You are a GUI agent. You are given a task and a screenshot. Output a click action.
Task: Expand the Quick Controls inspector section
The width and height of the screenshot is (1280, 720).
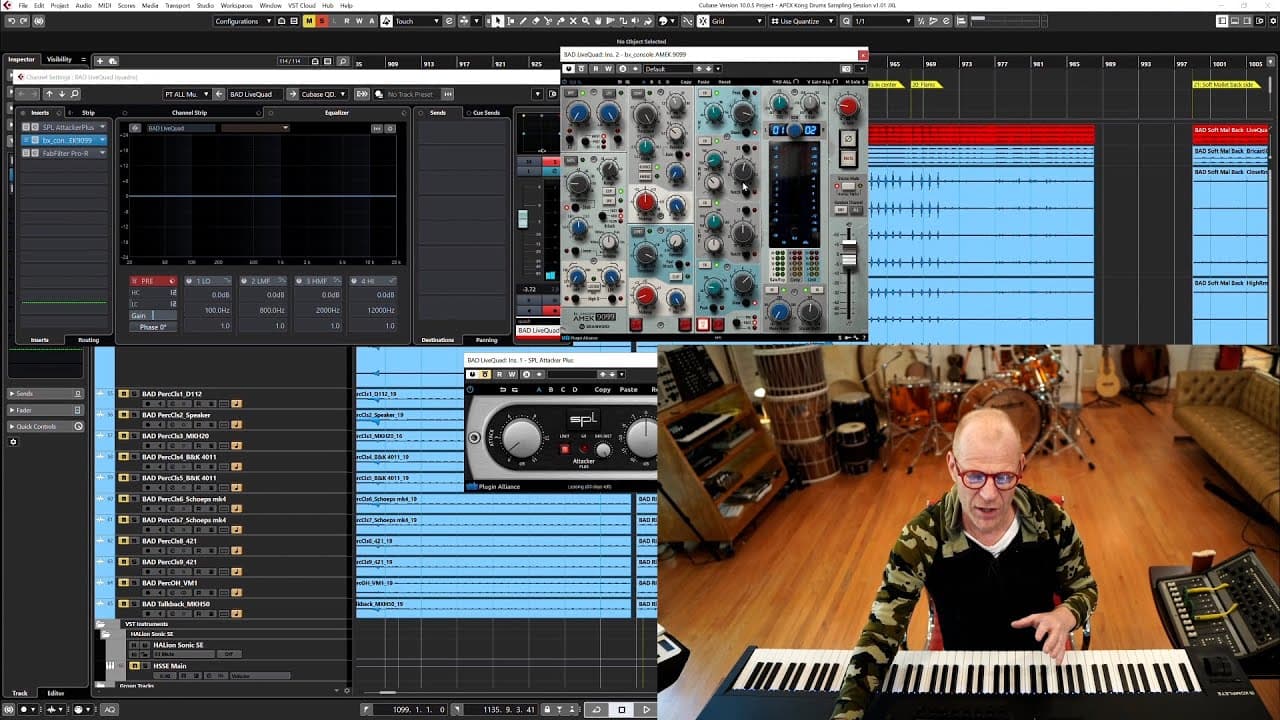pos(45,426)
